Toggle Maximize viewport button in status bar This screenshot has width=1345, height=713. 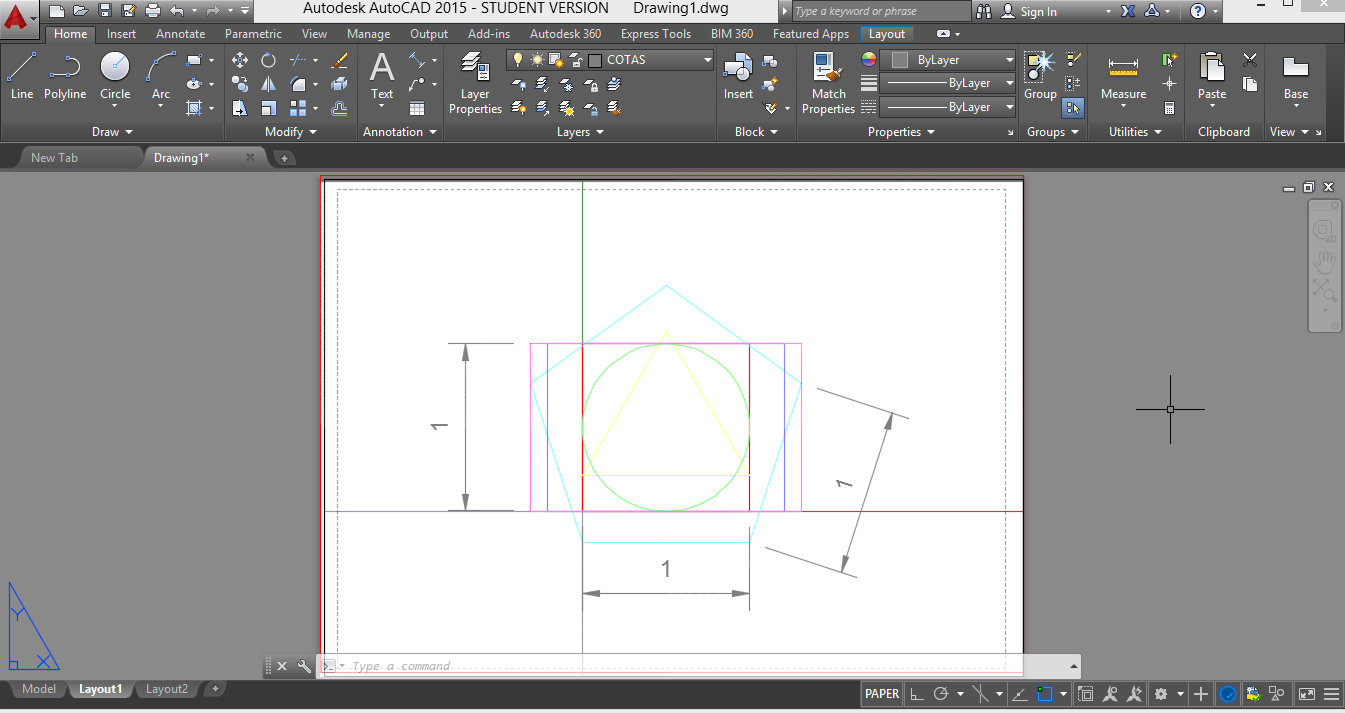tap(1085, 694)
